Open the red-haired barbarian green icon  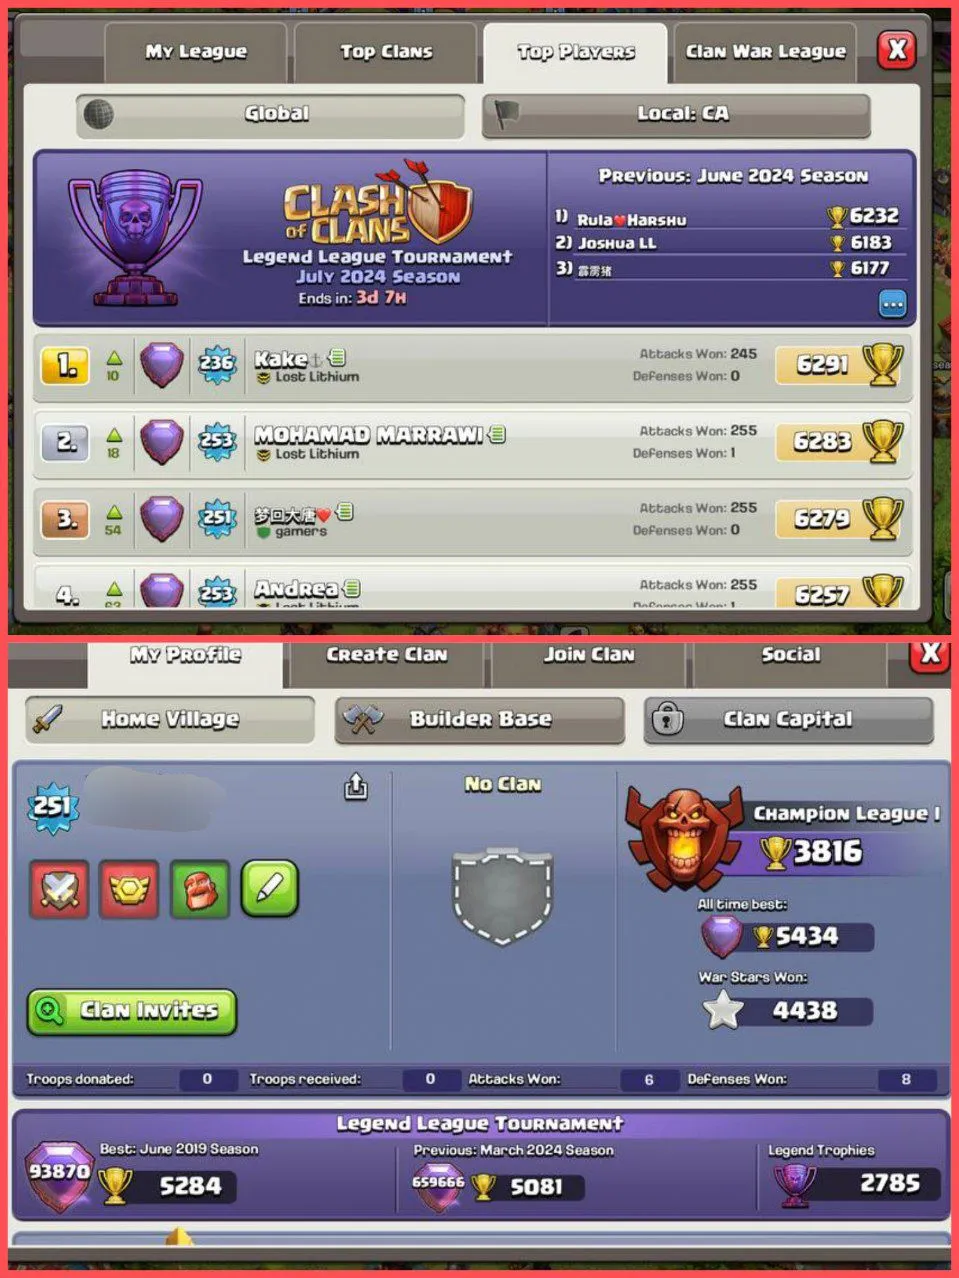pyautogui.click(x=199, y=889)
